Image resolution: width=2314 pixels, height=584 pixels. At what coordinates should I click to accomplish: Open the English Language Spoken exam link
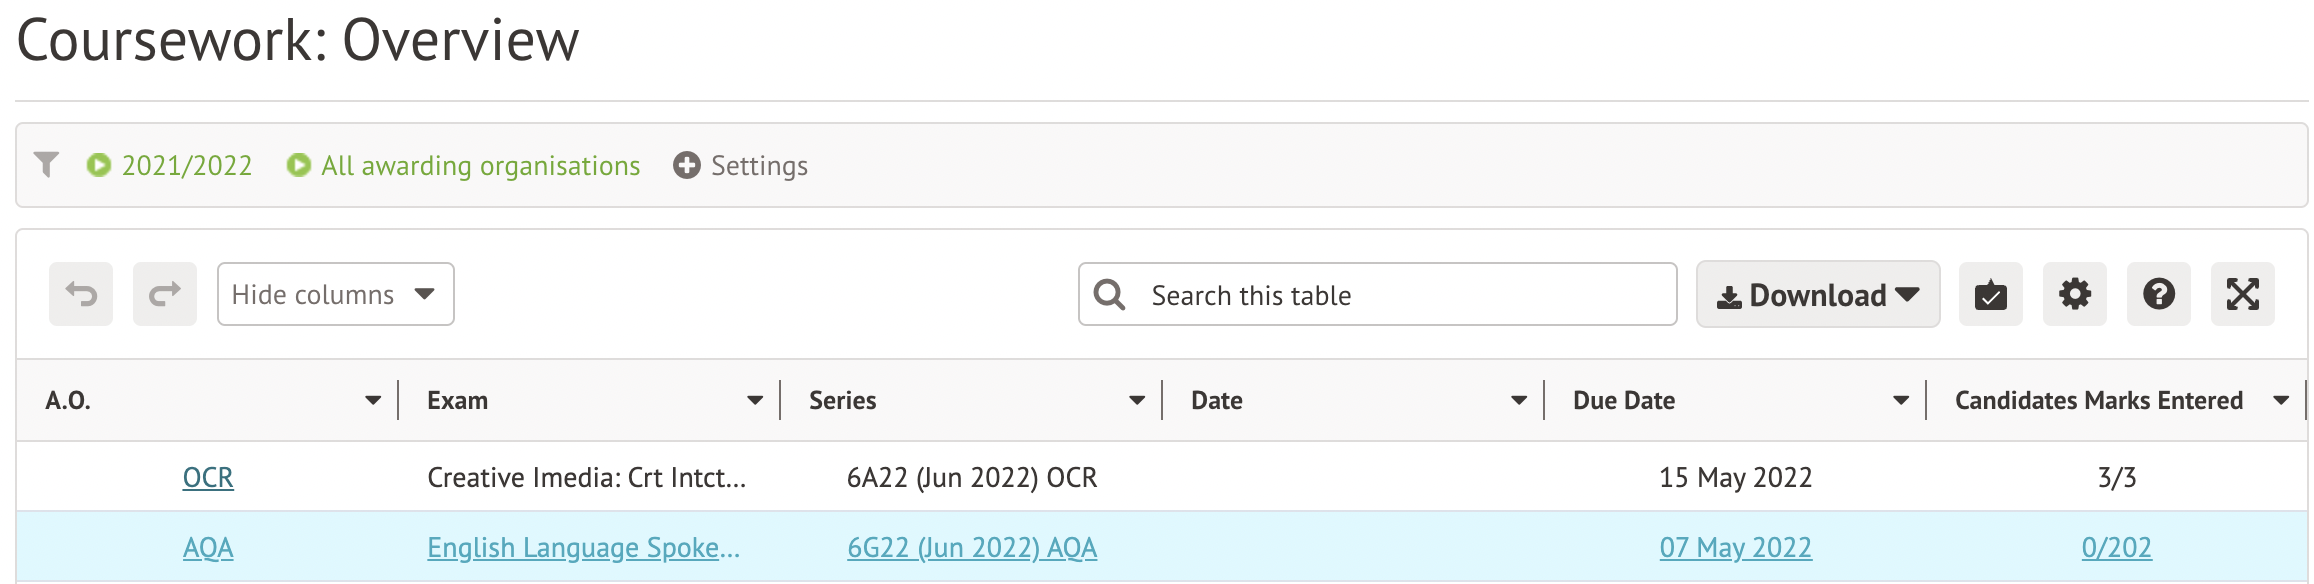tap(583, 547)
